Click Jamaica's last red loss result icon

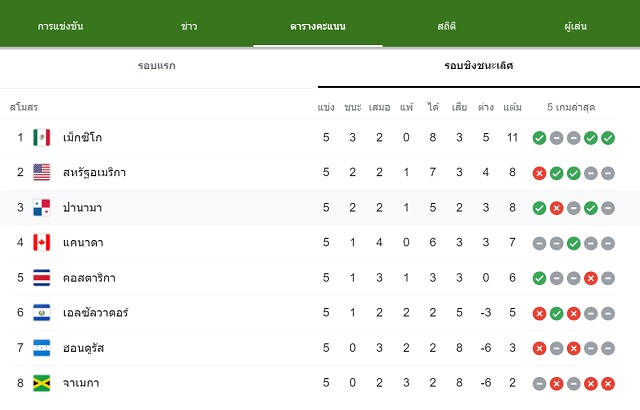608,383
